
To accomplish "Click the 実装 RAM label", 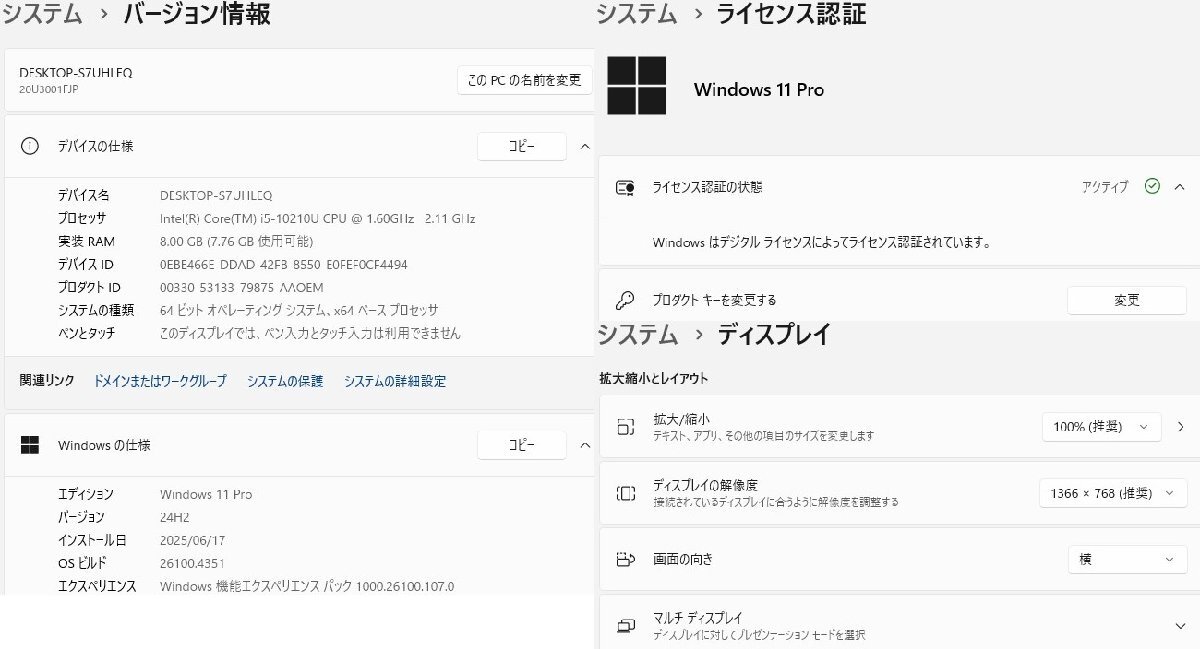I will [86, 241].
